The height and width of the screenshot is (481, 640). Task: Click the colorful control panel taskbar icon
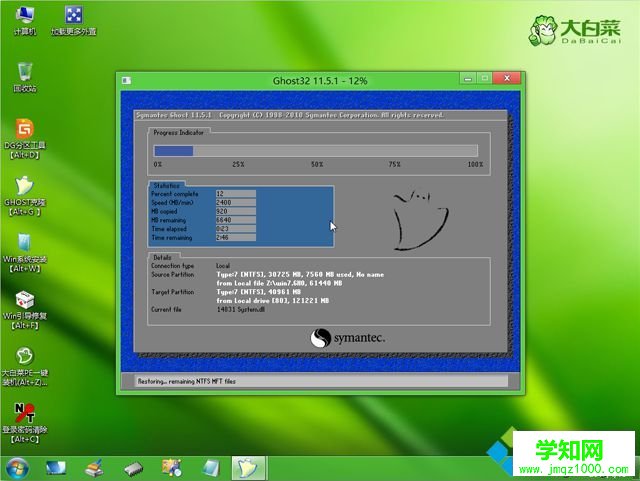(x=172, y=468)
